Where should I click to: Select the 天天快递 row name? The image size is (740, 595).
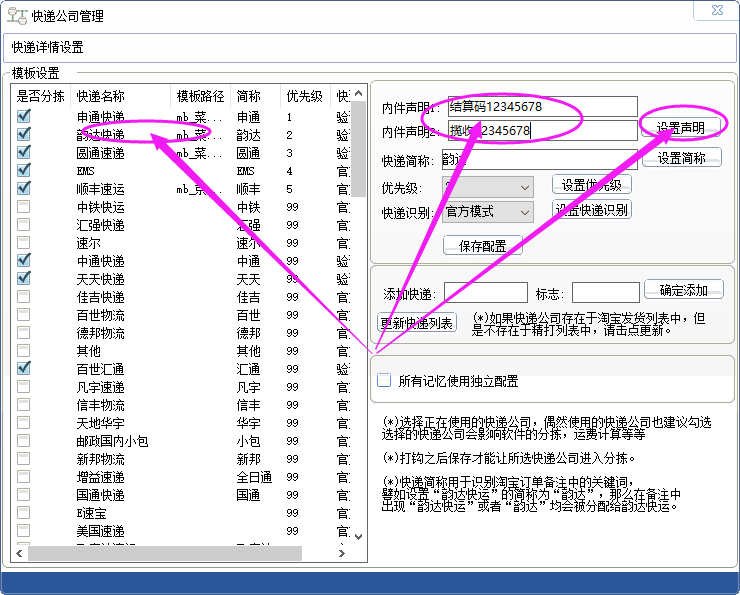pos(101,279)
